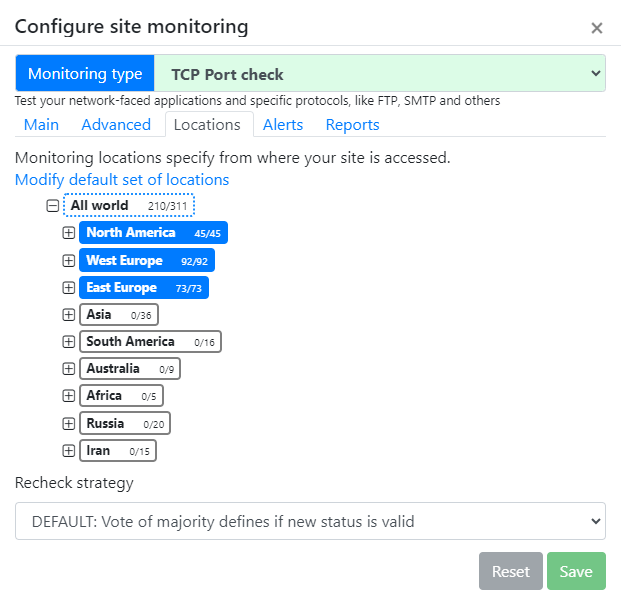Switch to the Alerts tab
621x591 pixels.
click(283, 125)
